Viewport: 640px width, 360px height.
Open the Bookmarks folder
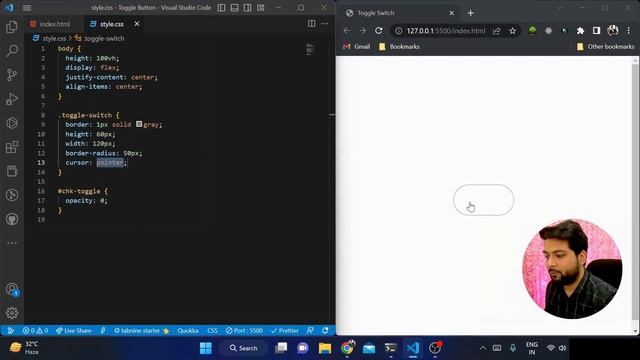(x=399, y=47)
